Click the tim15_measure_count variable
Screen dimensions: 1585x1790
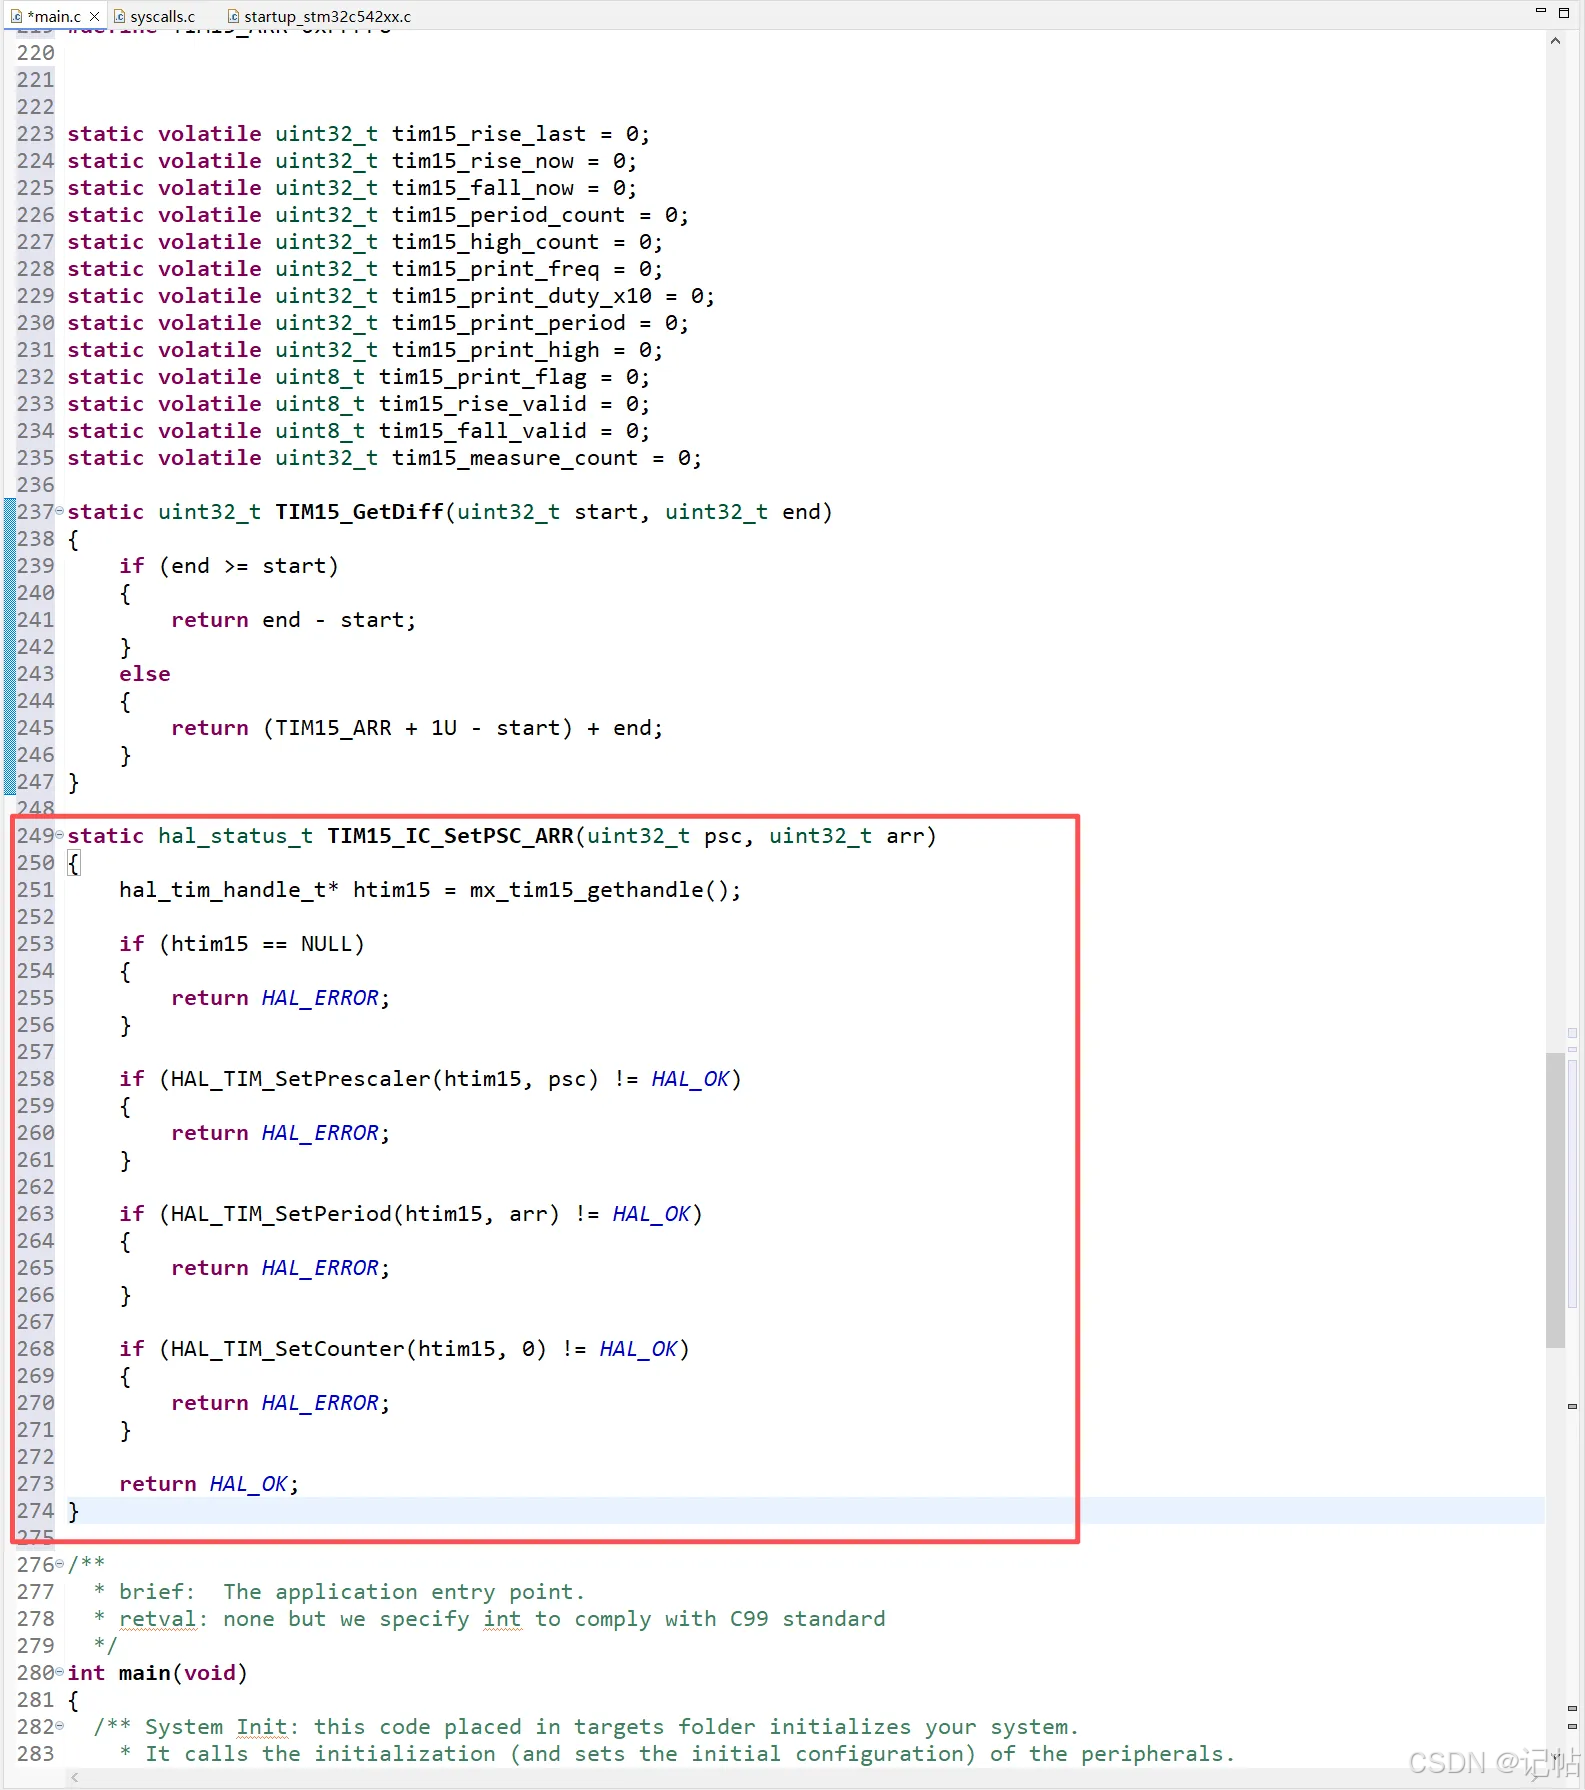[x=514, y=458]
